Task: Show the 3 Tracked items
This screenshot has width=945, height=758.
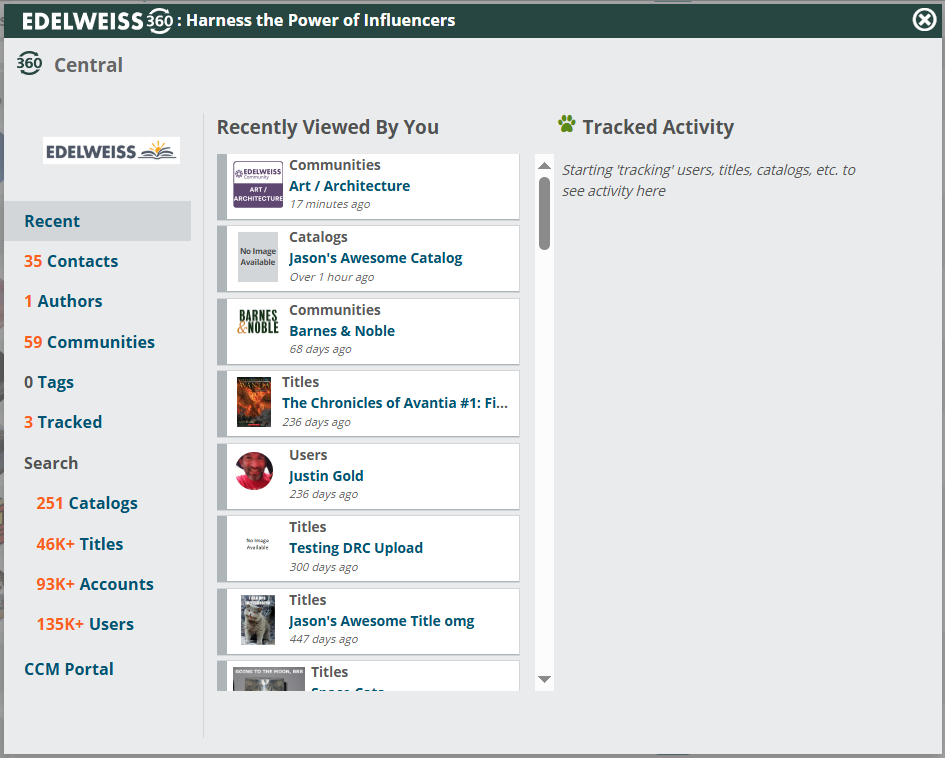Action: pos(63,422)
